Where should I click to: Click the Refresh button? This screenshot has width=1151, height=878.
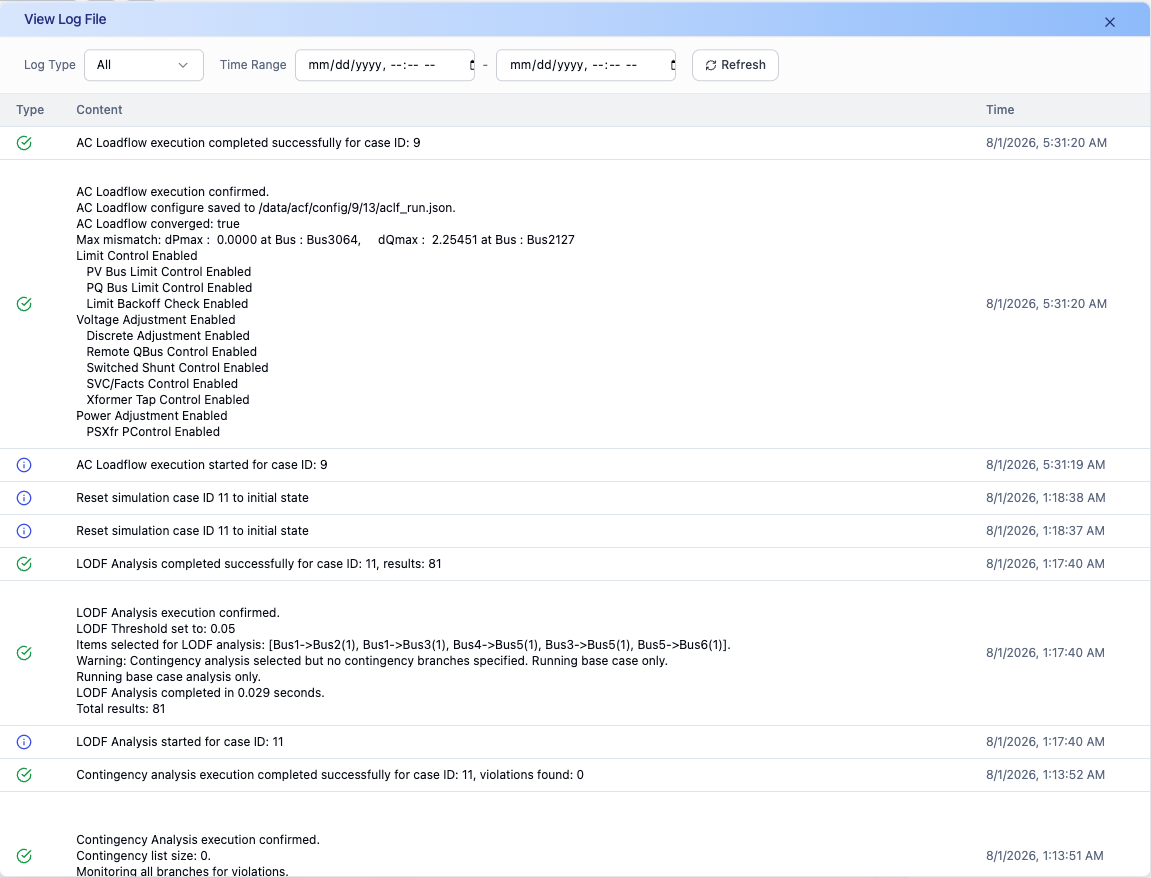735,65
